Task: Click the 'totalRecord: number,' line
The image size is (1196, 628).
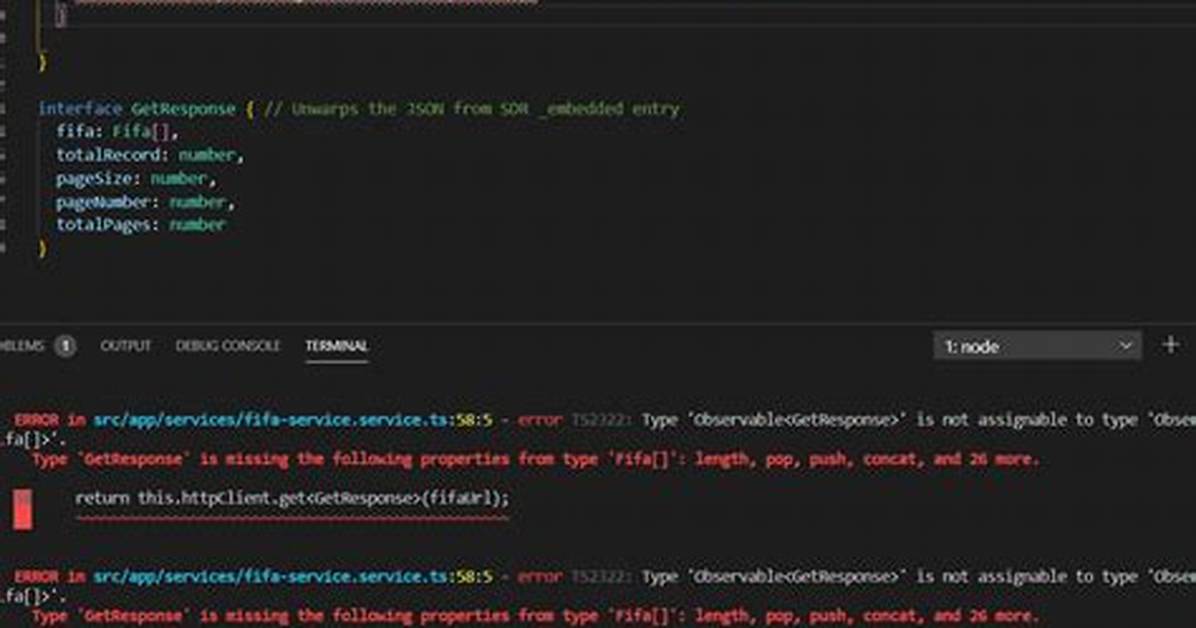Action: (x=150, y=155)
